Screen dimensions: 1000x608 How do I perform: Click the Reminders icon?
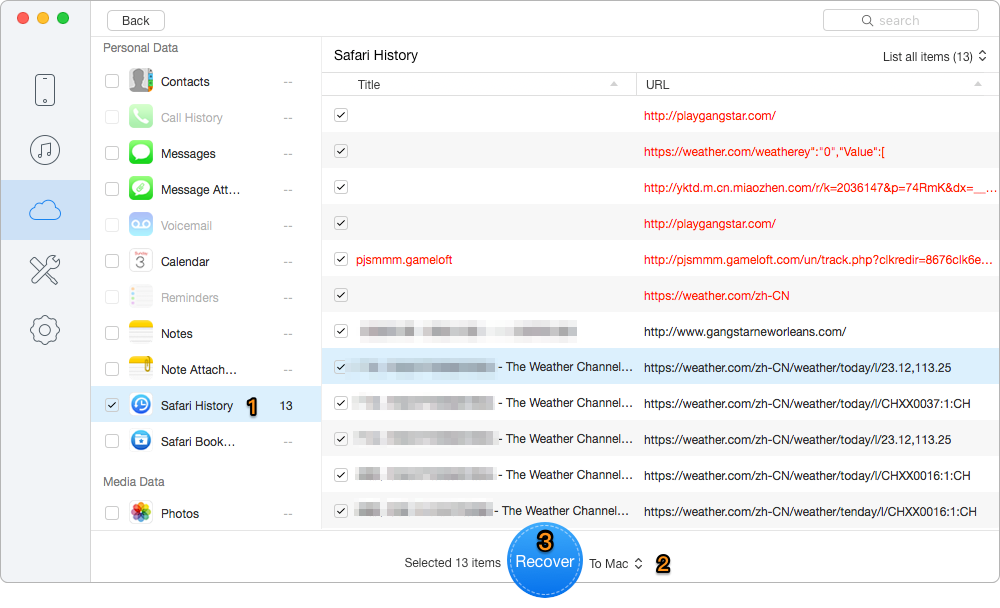141,297
